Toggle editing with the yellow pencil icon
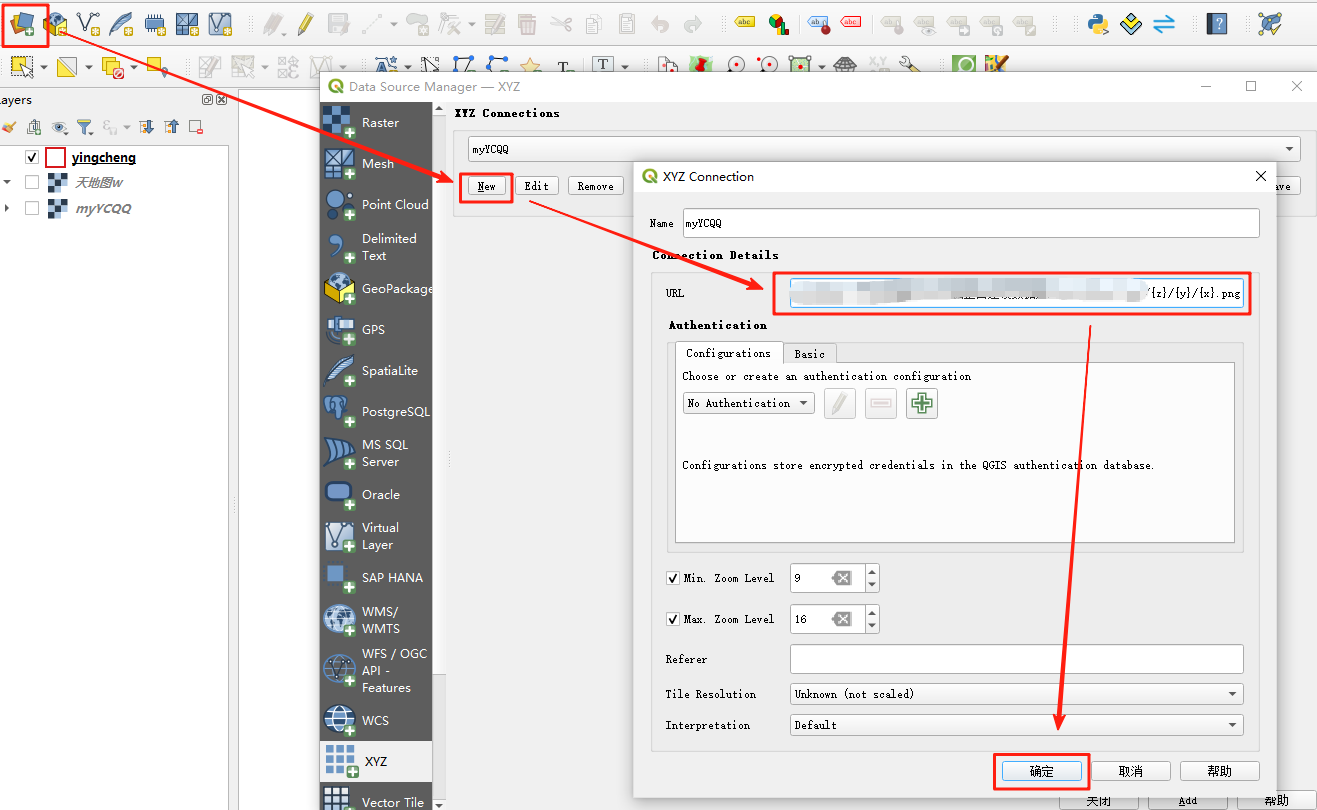The height and width of the screenshot is (810, 1317). pyautogui.click(x=305, y=23)
